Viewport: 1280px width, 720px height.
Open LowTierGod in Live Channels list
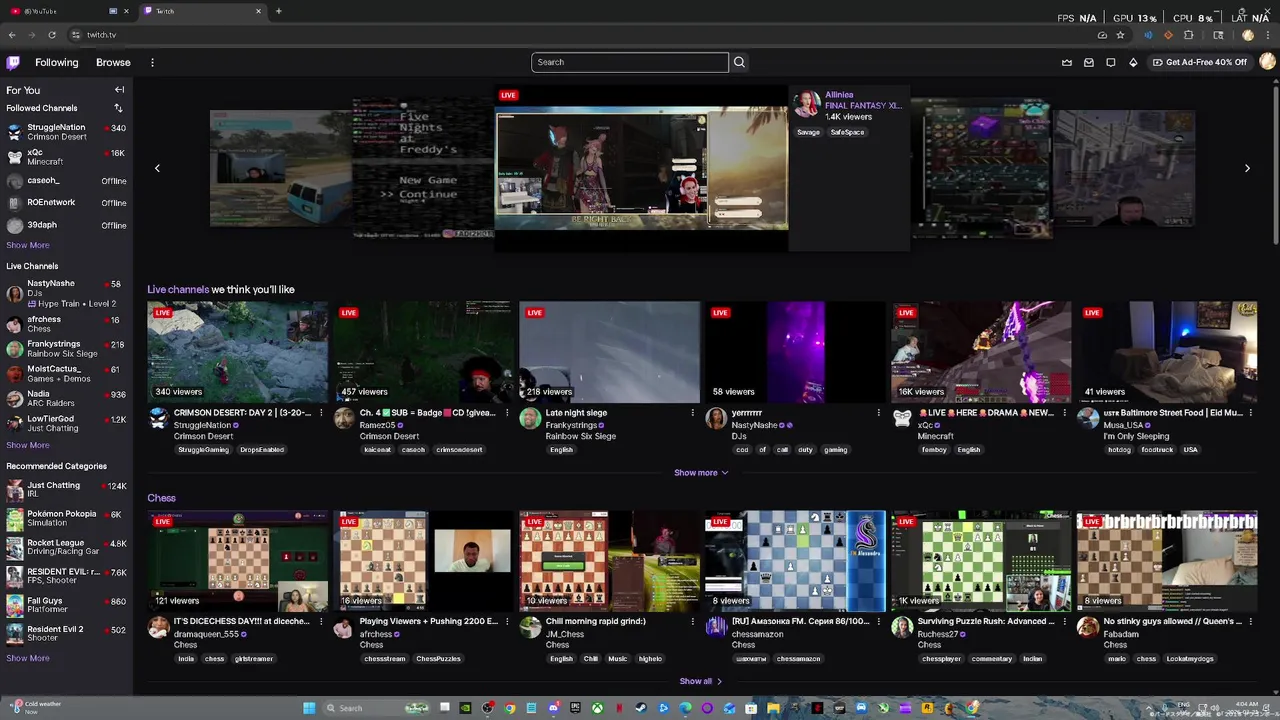point(66,423)
